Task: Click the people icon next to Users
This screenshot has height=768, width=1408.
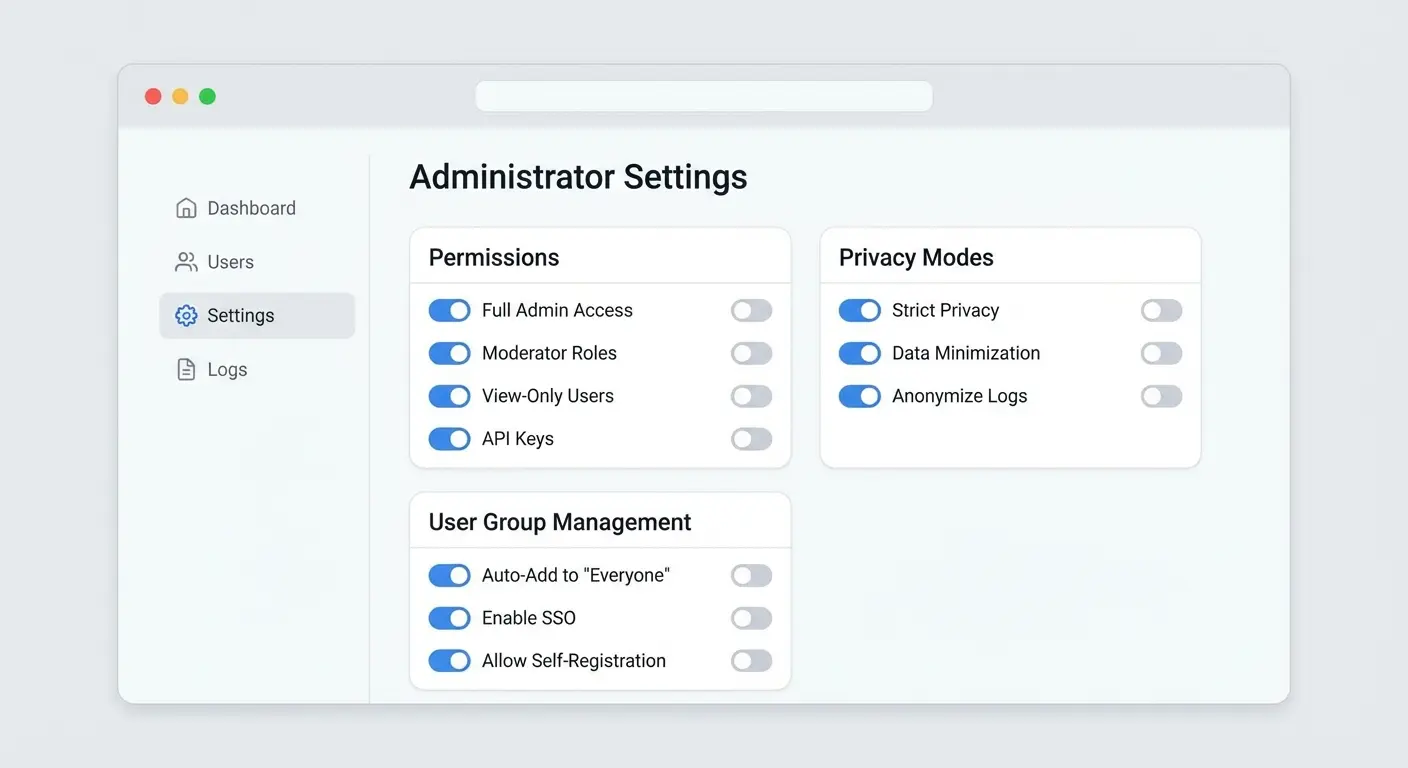Action: 186,261
